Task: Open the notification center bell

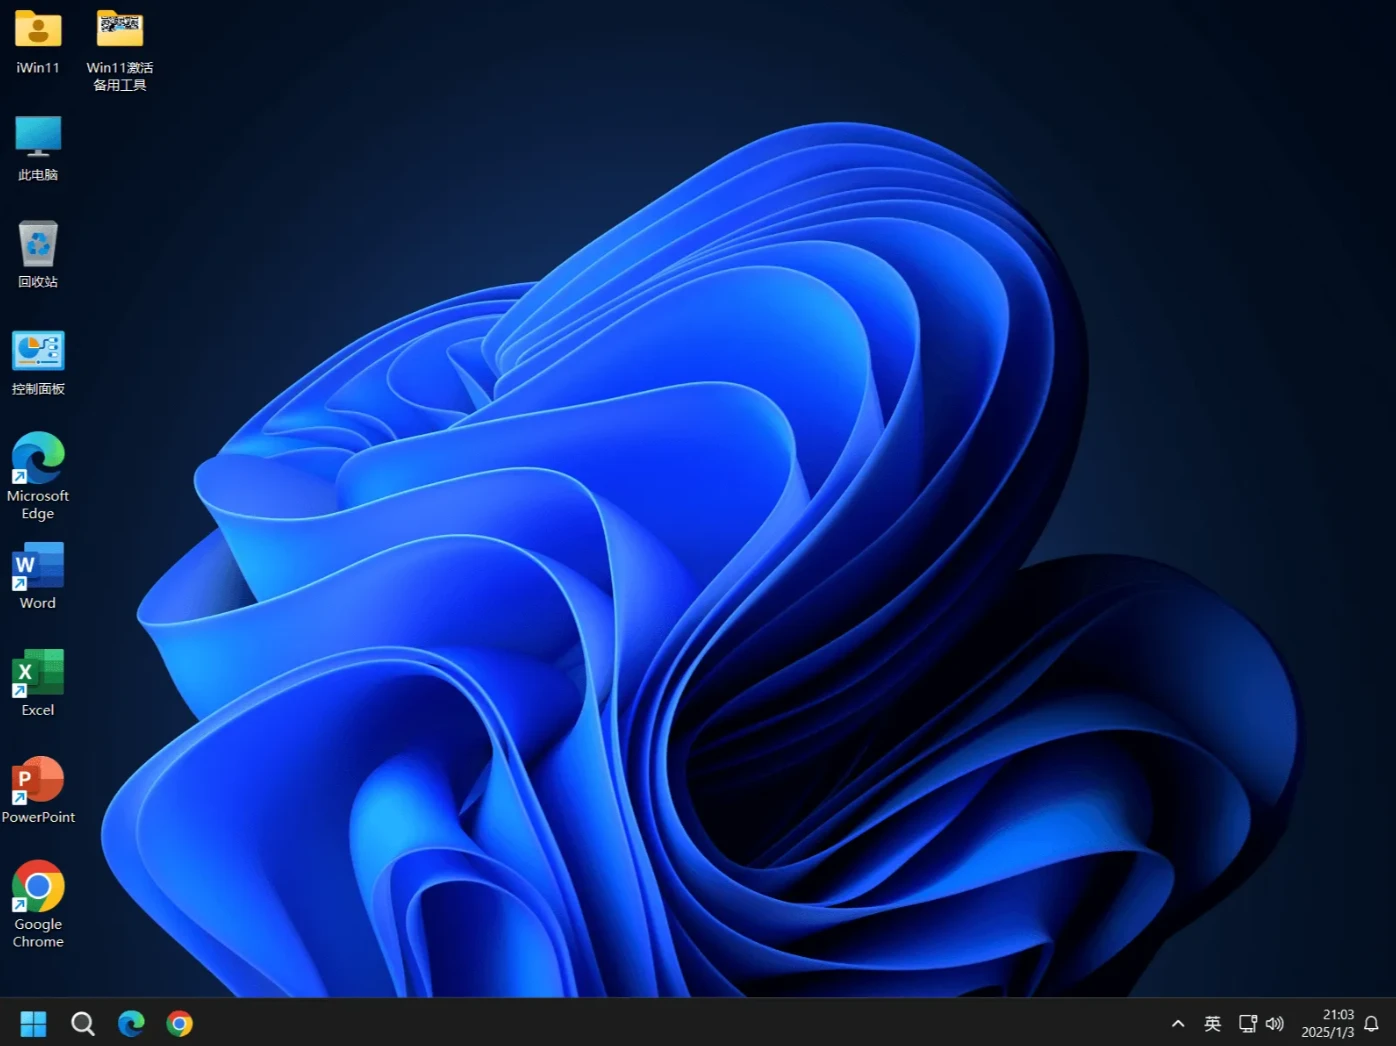Action: click(1372, 1024)
